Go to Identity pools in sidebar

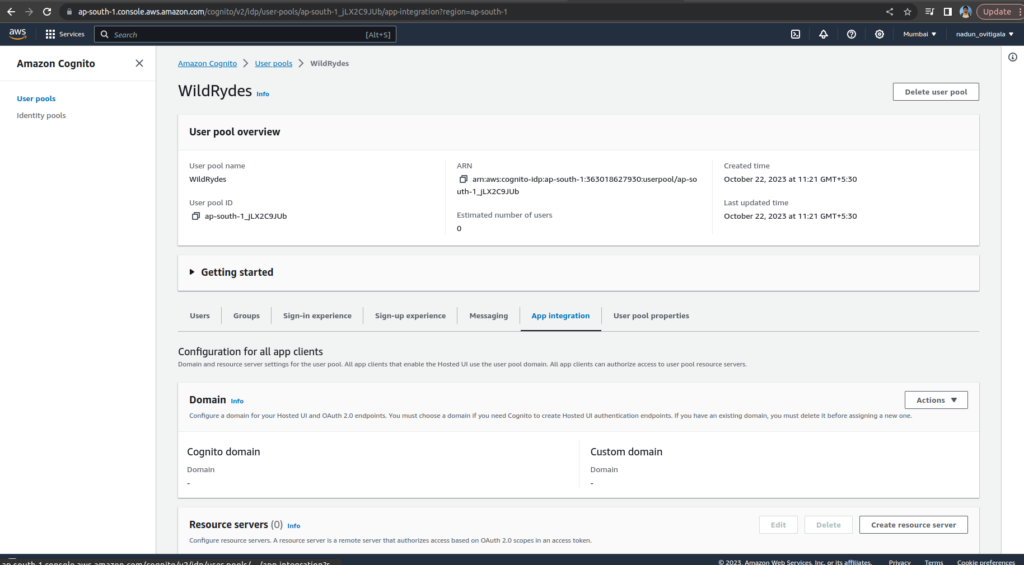click(41, 116)
